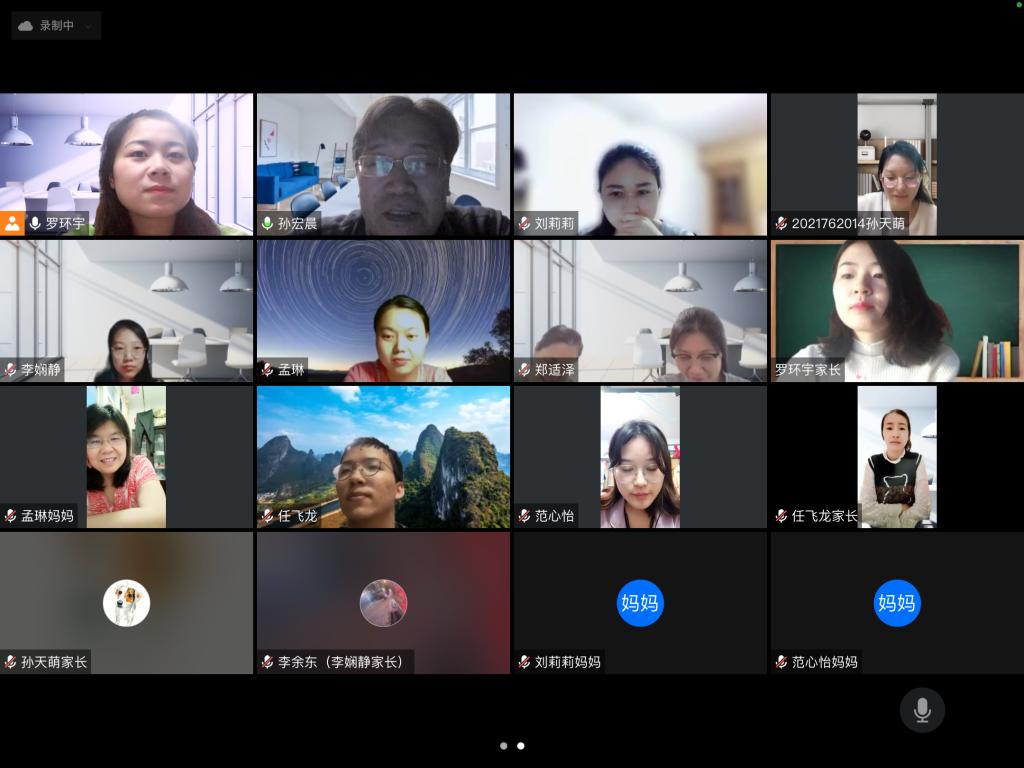Viewport: 1024px width, 768px height.
Task: Select the 罗环宇家长 name label
Action: click(807, 370)
